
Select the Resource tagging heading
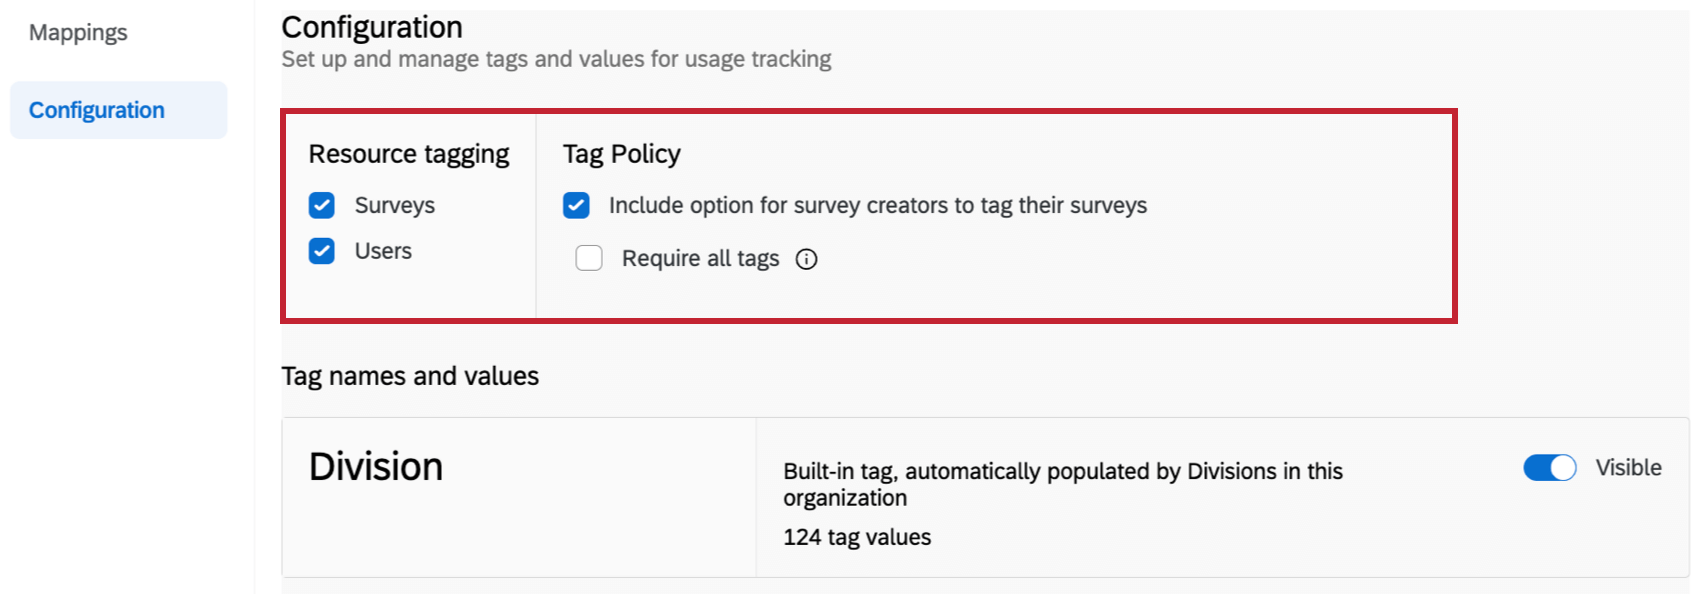409,154
